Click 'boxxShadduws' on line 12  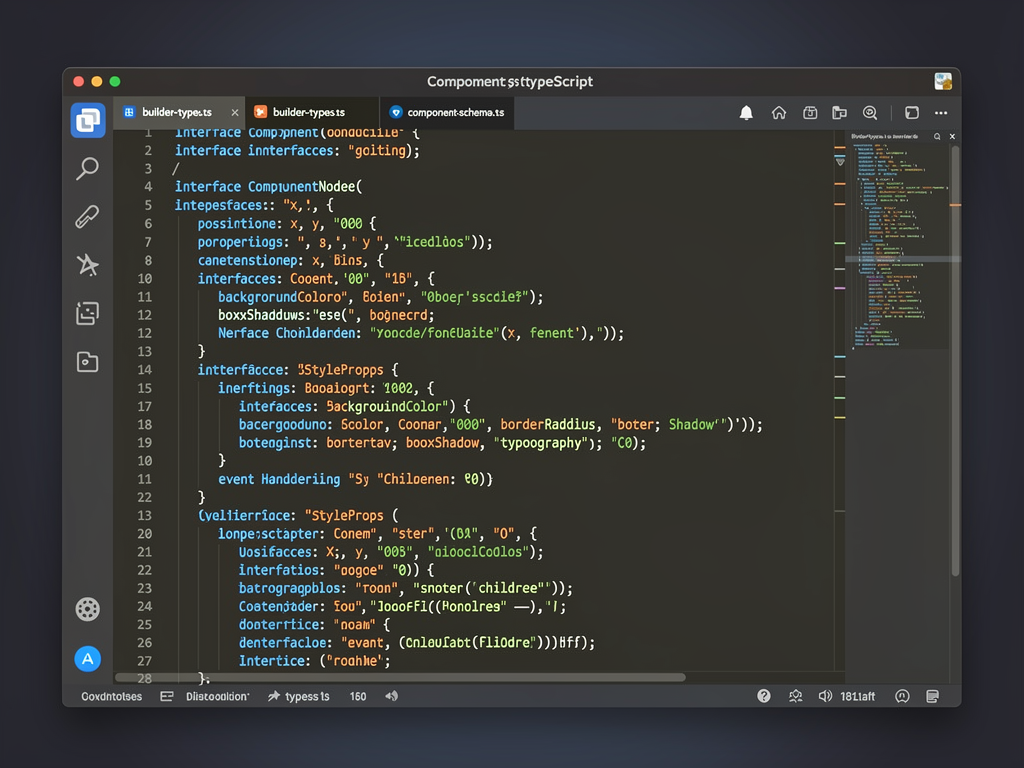click(261, 315)
